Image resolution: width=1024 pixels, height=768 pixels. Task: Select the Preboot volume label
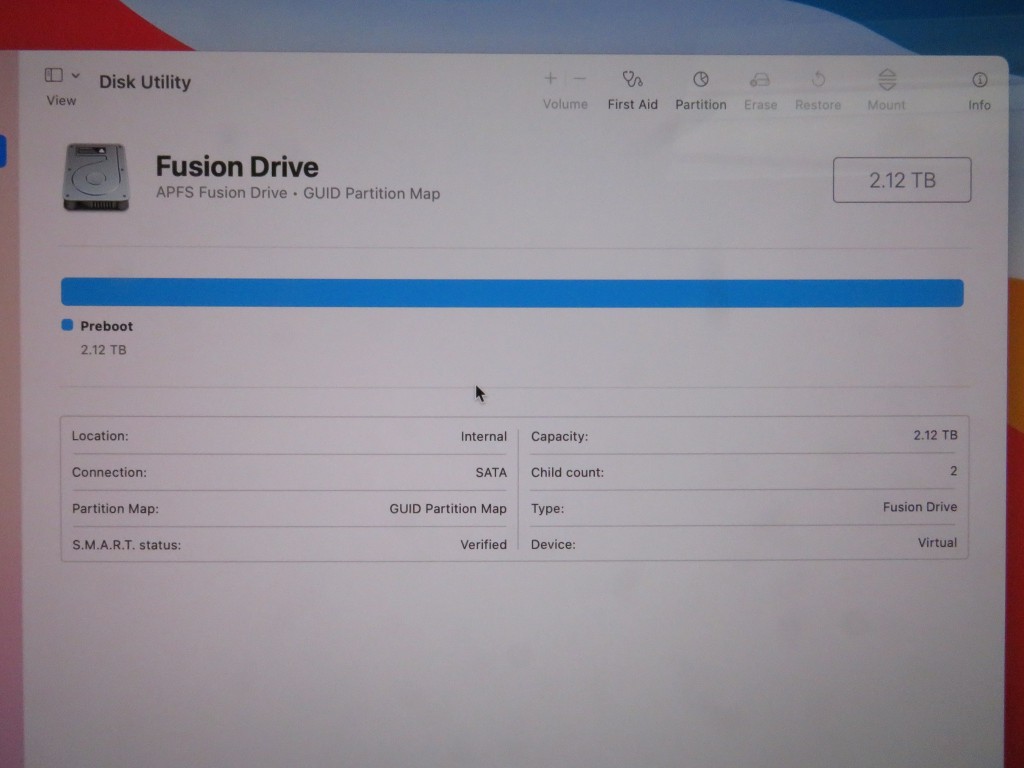pyautogui.click(x=106, y=326)
